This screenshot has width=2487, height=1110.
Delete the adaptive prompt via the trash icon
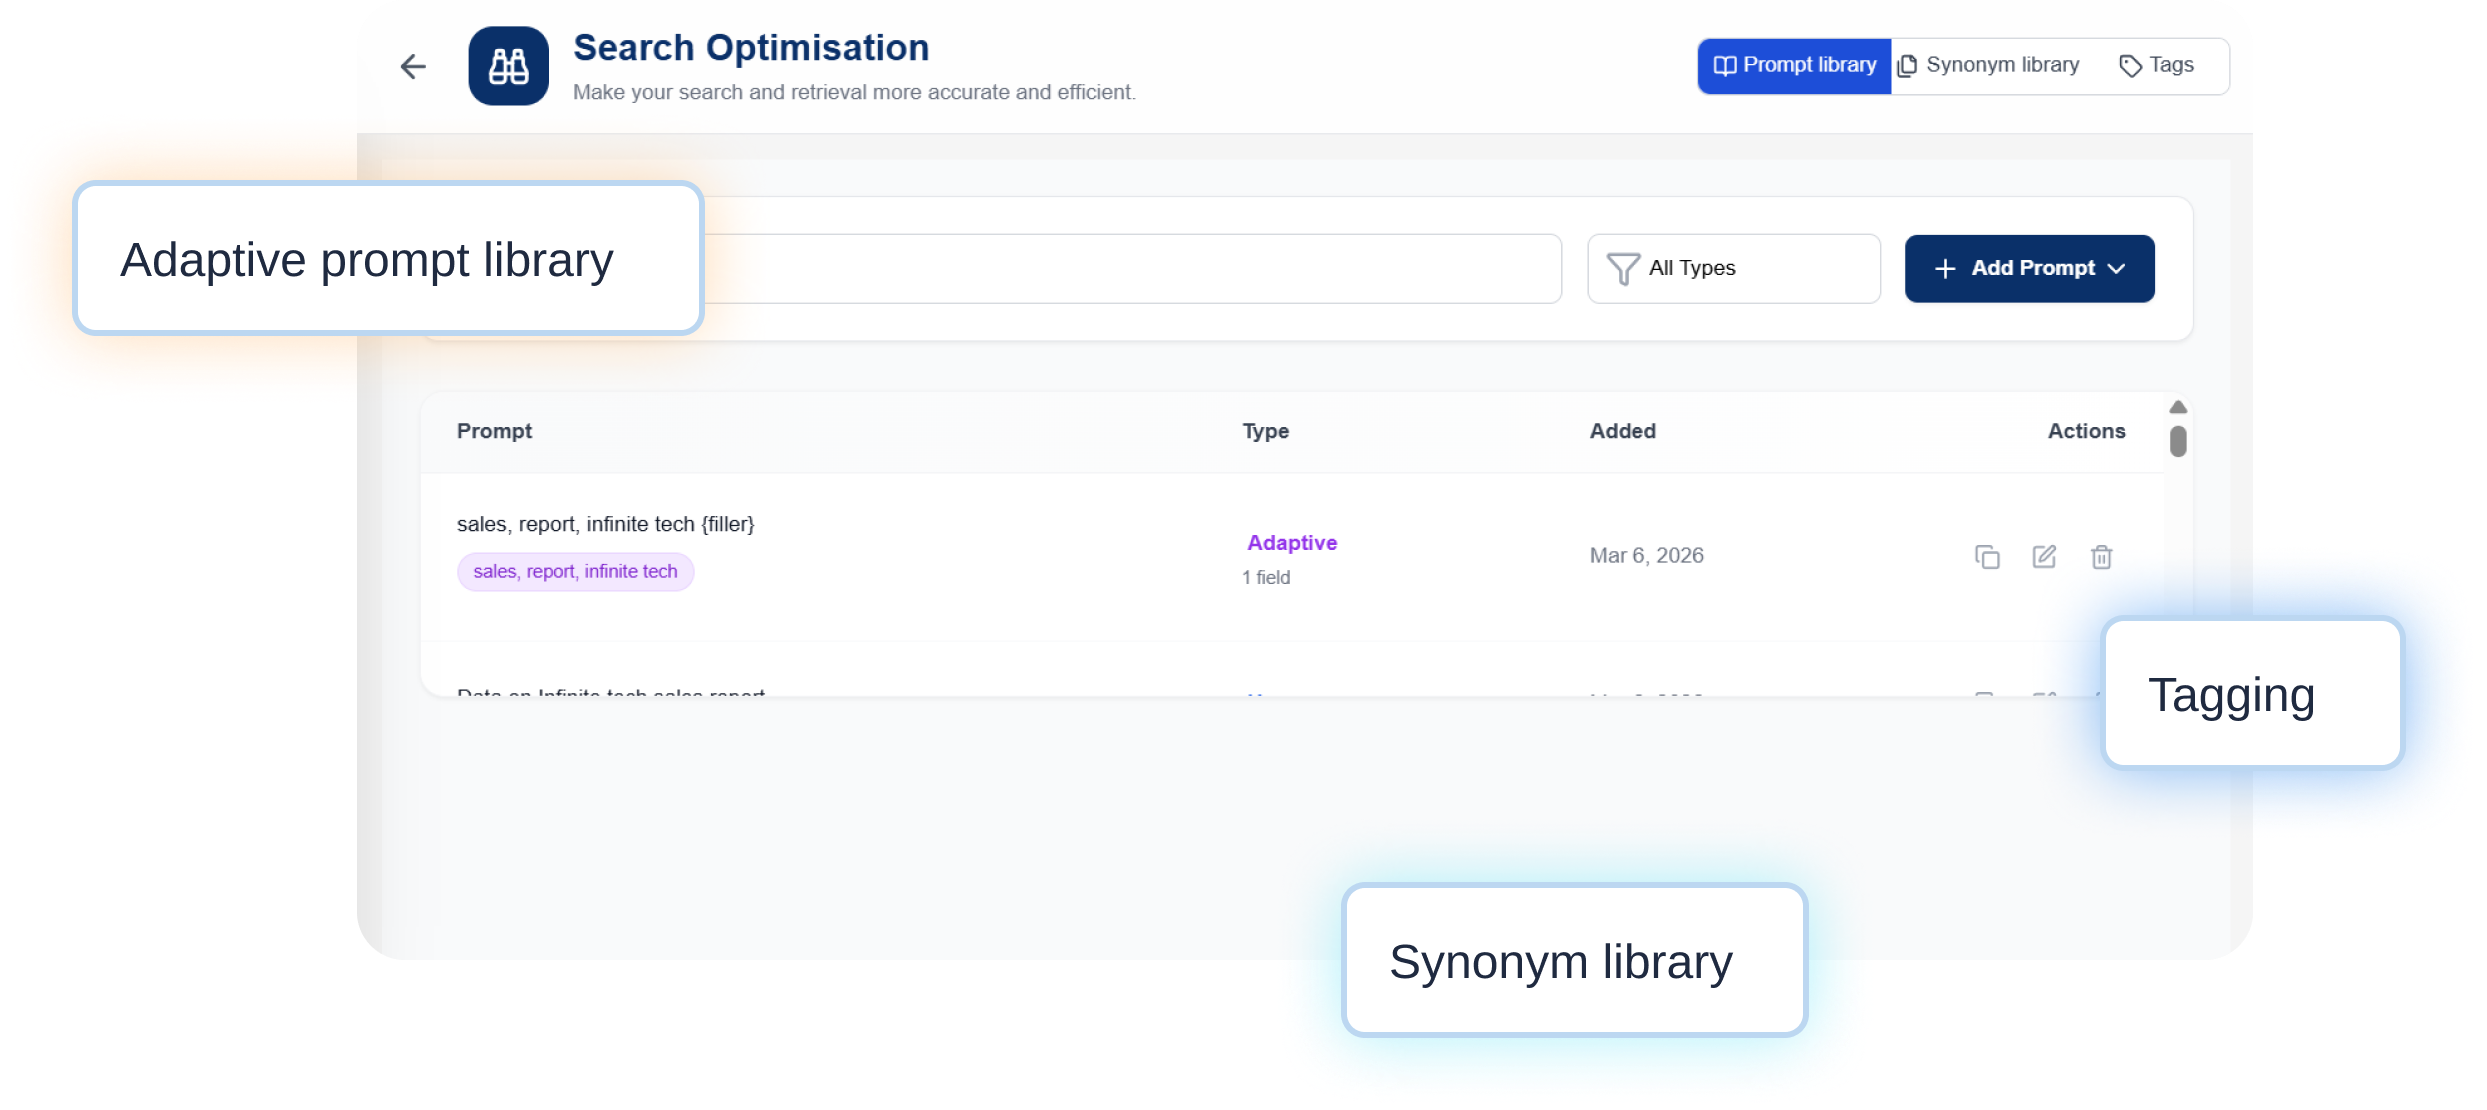2102,556
